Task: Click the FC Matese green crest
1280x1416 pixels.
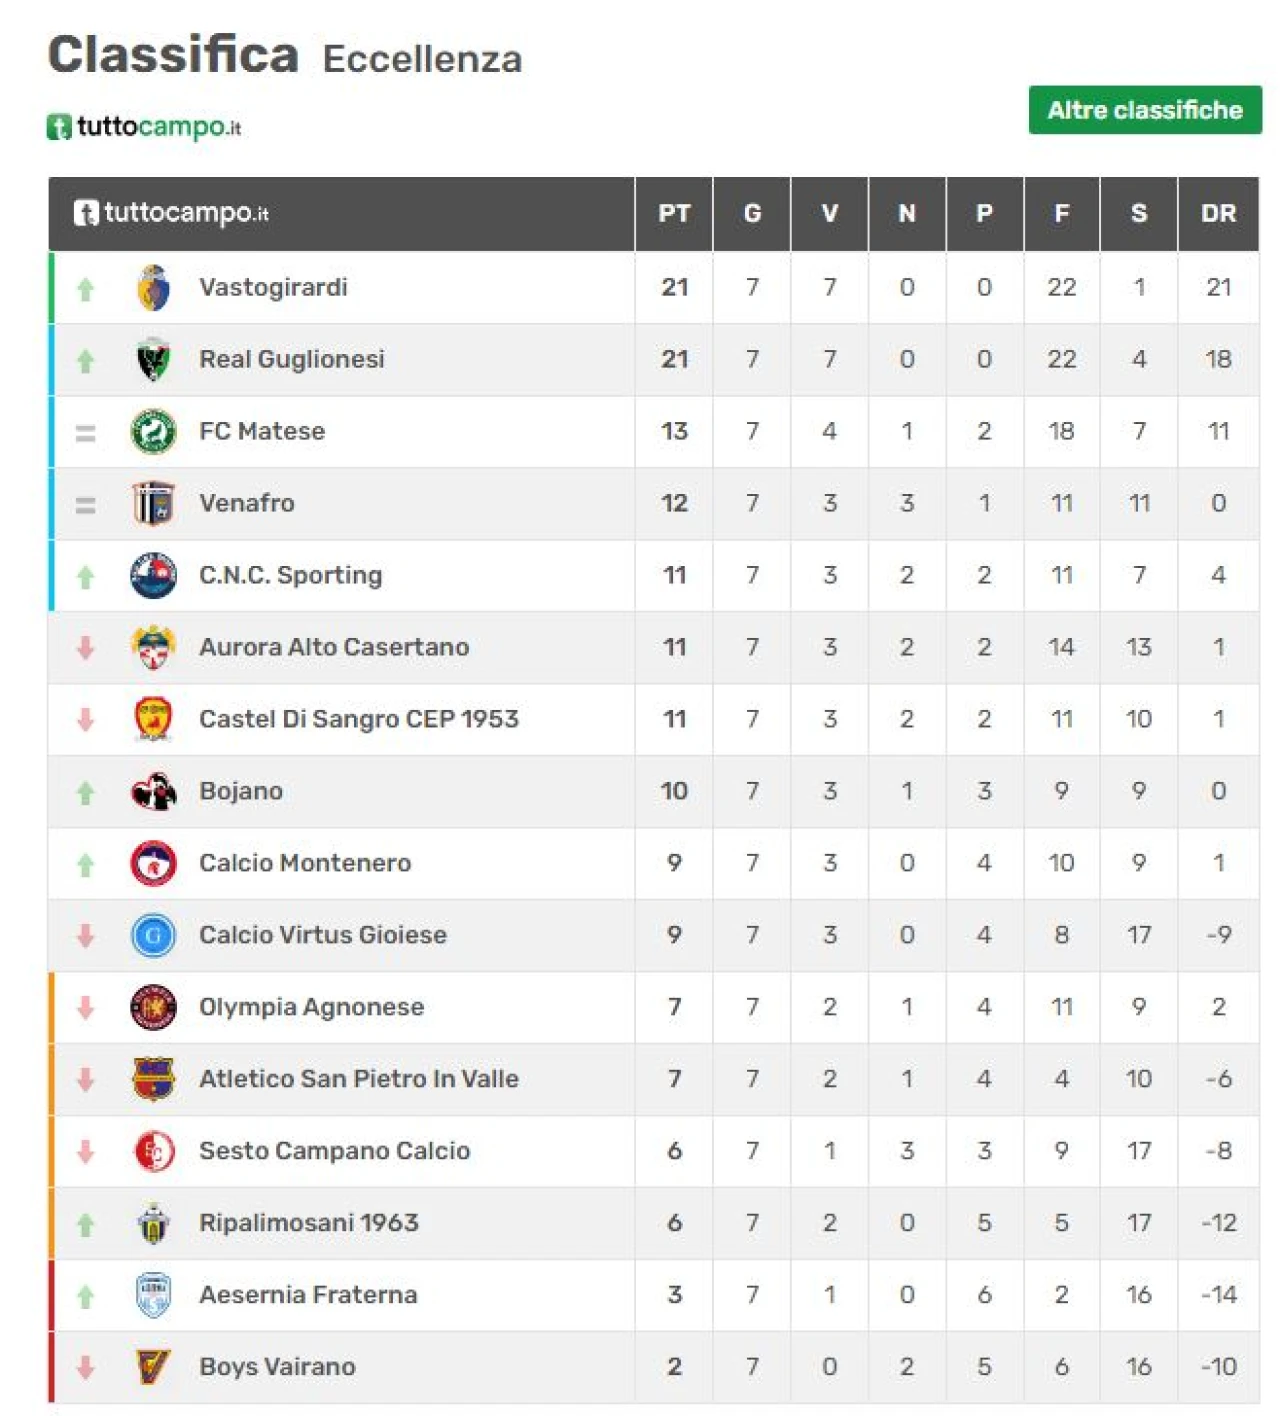Action: [x=153, y=432]
